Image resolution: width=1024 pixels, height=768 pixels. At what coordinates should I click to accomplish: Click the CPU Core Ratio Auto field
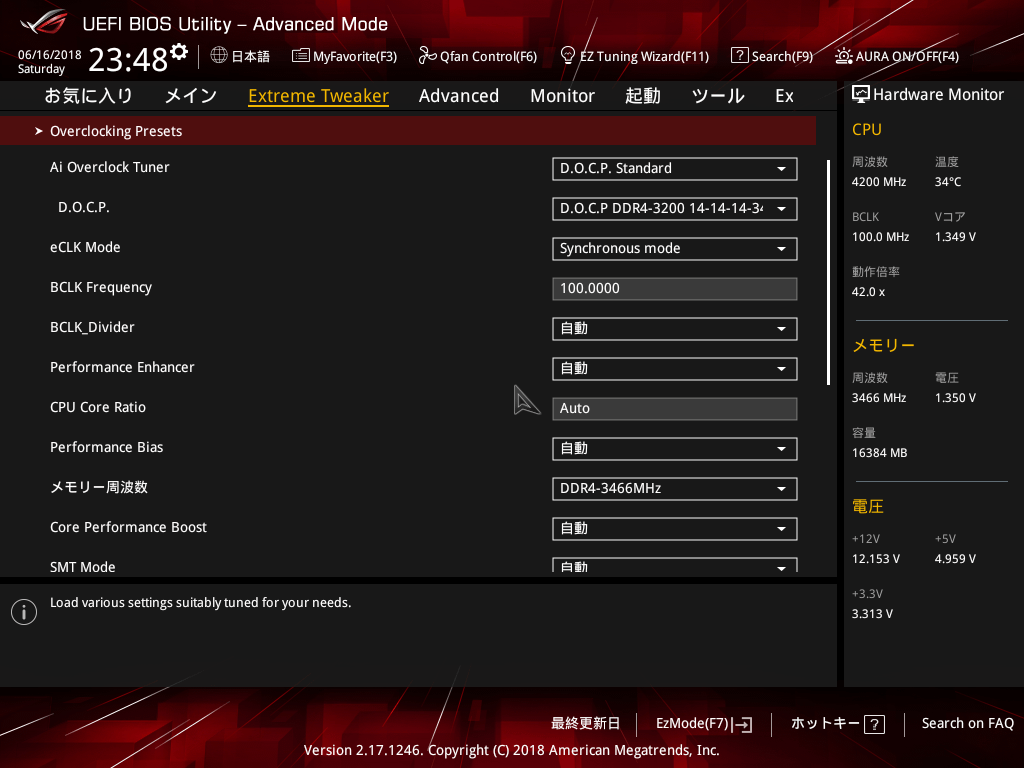[x=675, y=409]
